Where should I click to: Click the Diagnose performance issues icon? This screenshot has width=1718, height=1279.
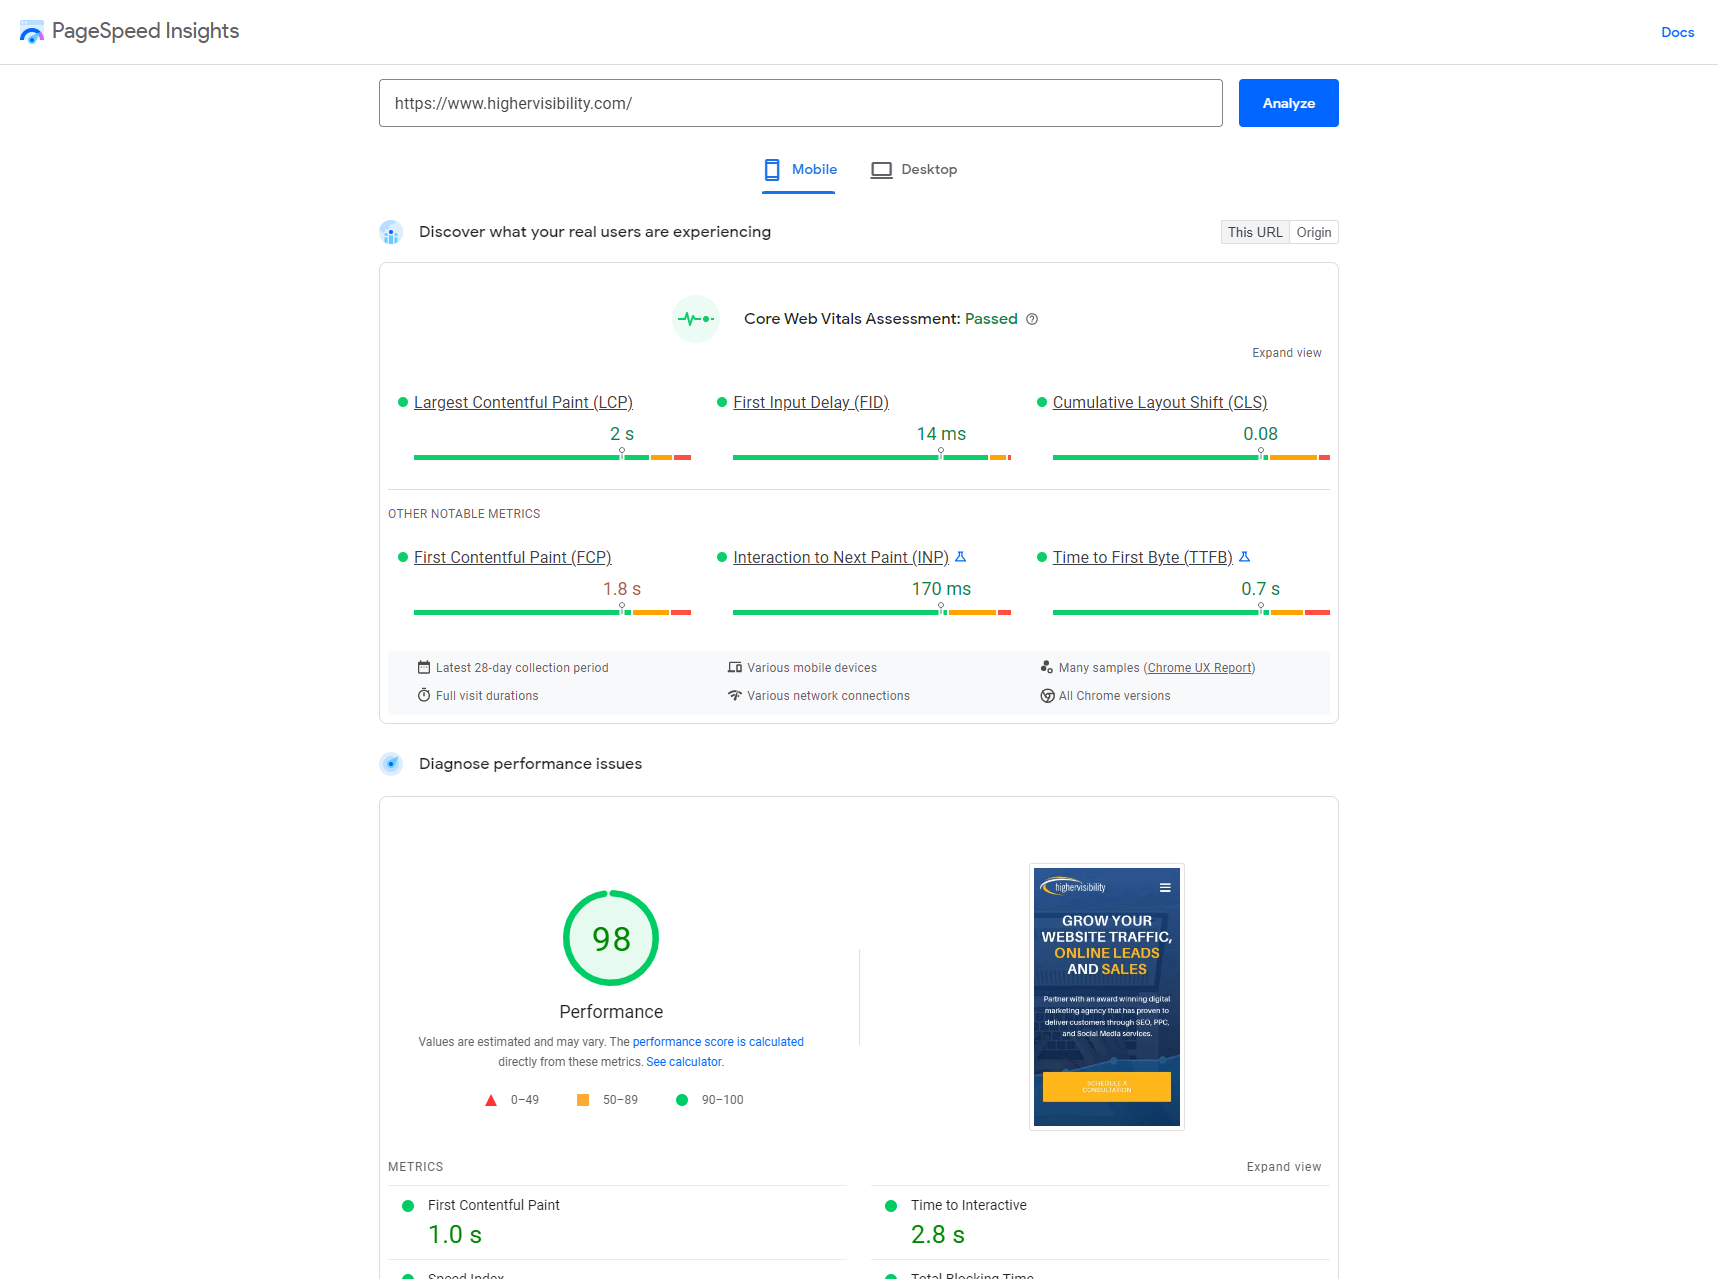391,763
